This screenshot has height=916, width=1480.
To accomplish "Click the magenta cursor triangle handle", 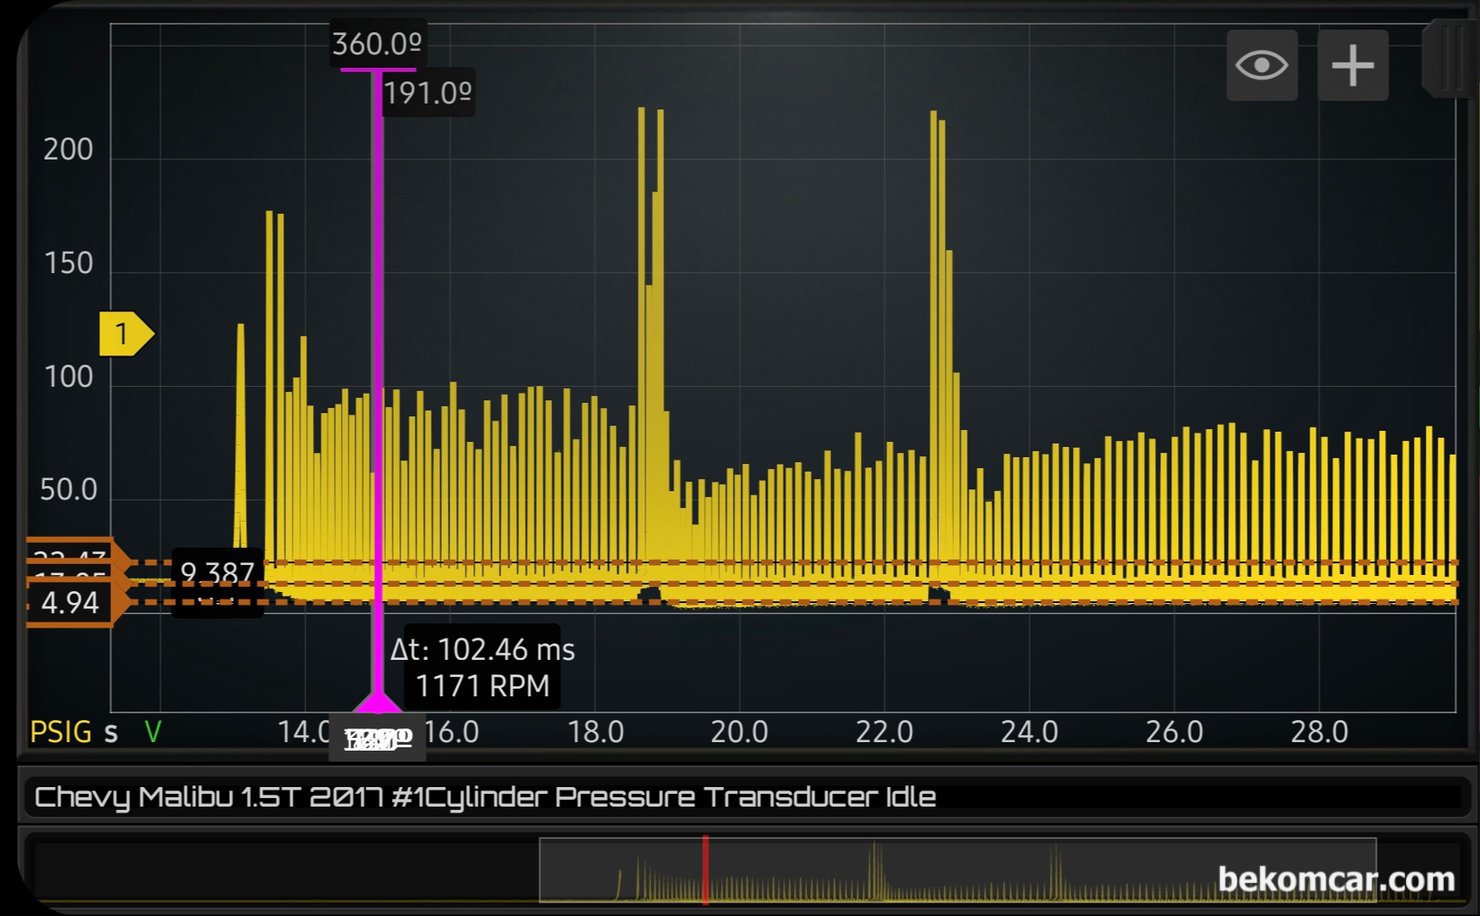I will pyautogui.click(x=377, y=700).
